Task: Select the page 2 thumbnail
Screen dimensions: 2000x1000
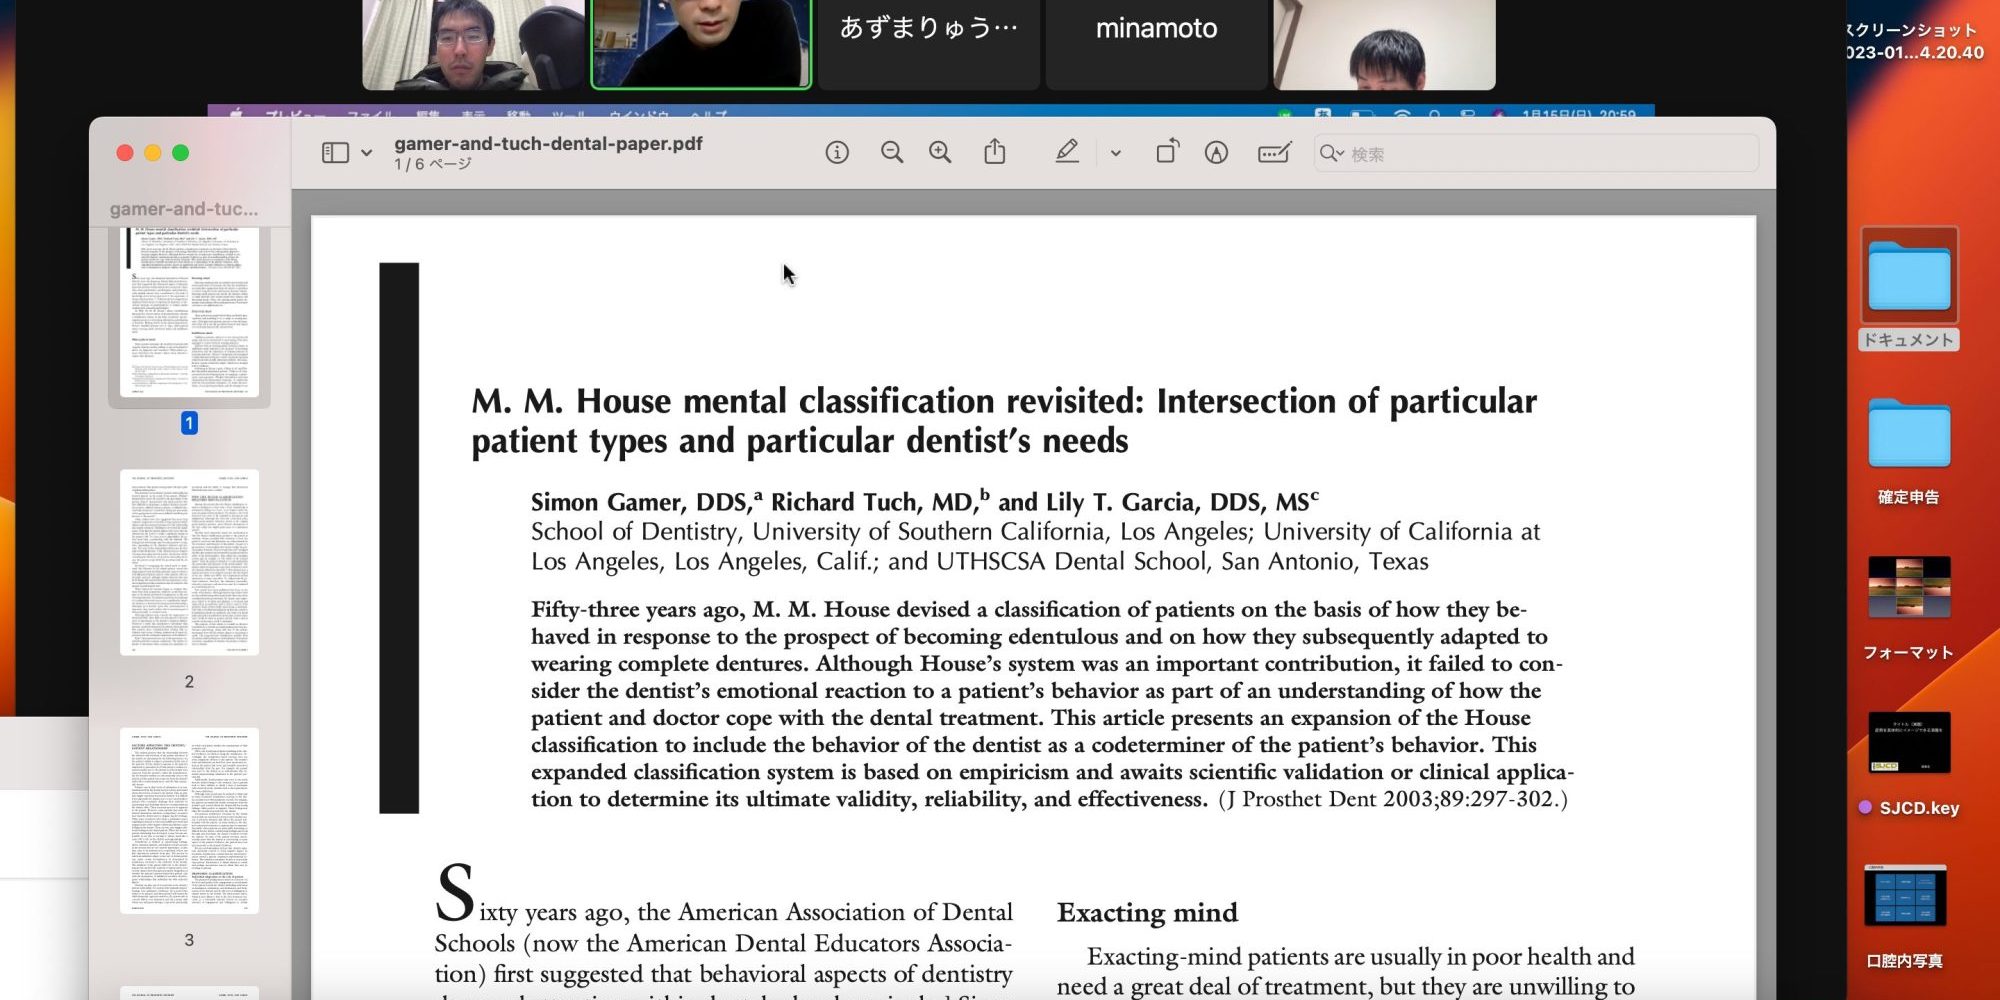Action: coord(189,563)
